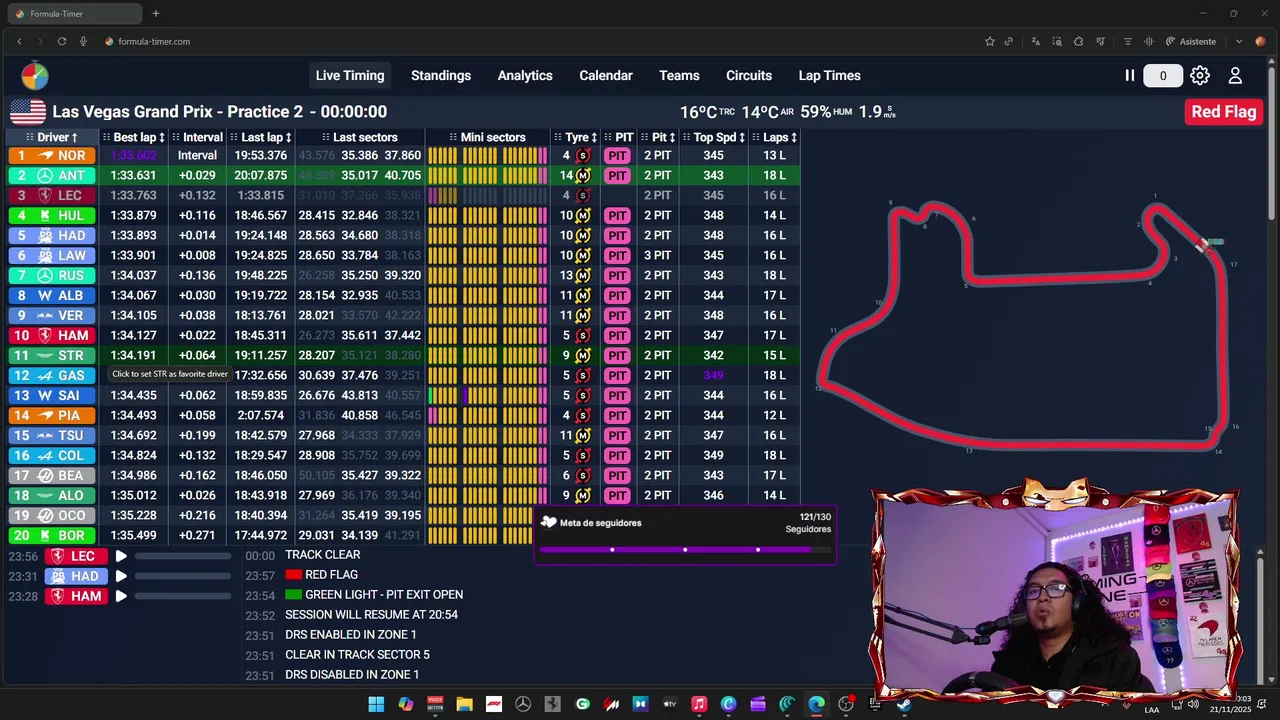
Task: Click the soft tyre icon in NOR's row
Action: 583,155
